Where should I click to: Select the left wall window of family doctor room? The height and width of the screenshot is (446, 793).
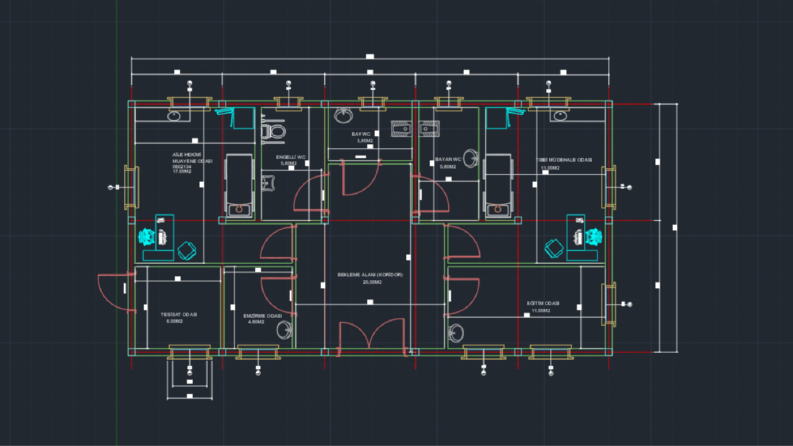(131, 187)
